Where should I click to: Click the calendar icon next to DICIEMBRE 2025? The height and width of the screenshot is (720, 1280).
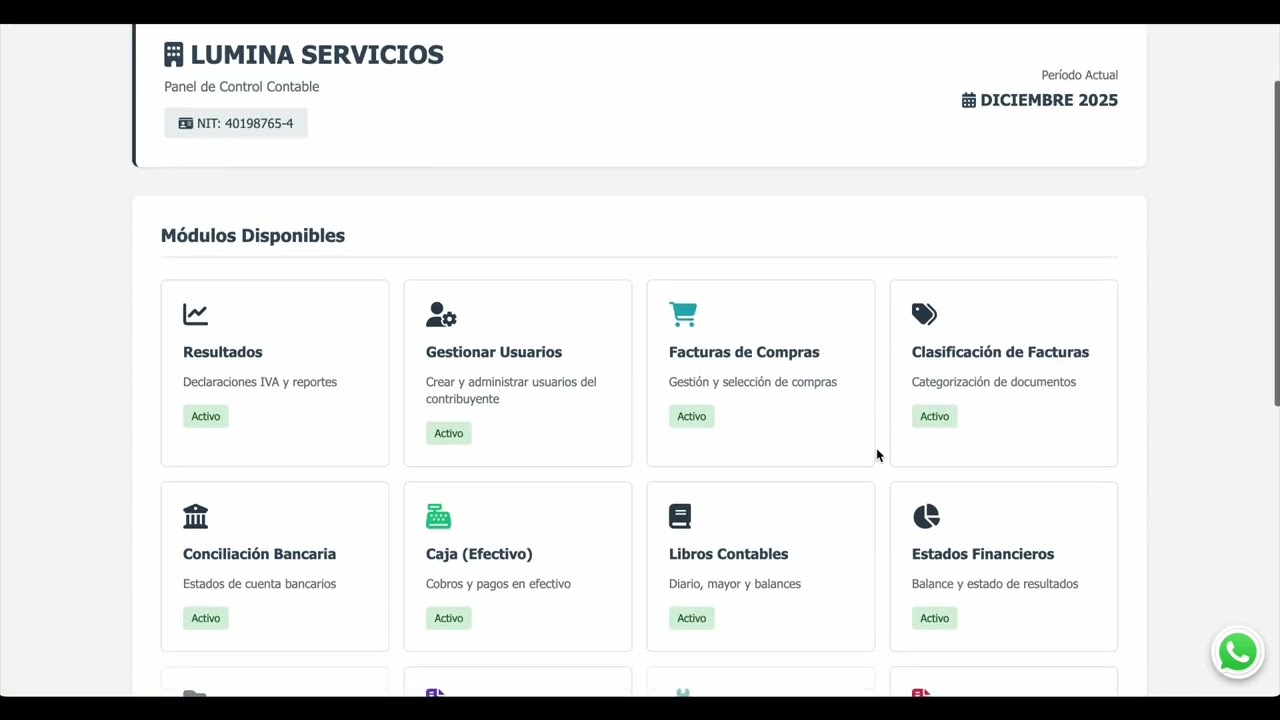point(969,100)
